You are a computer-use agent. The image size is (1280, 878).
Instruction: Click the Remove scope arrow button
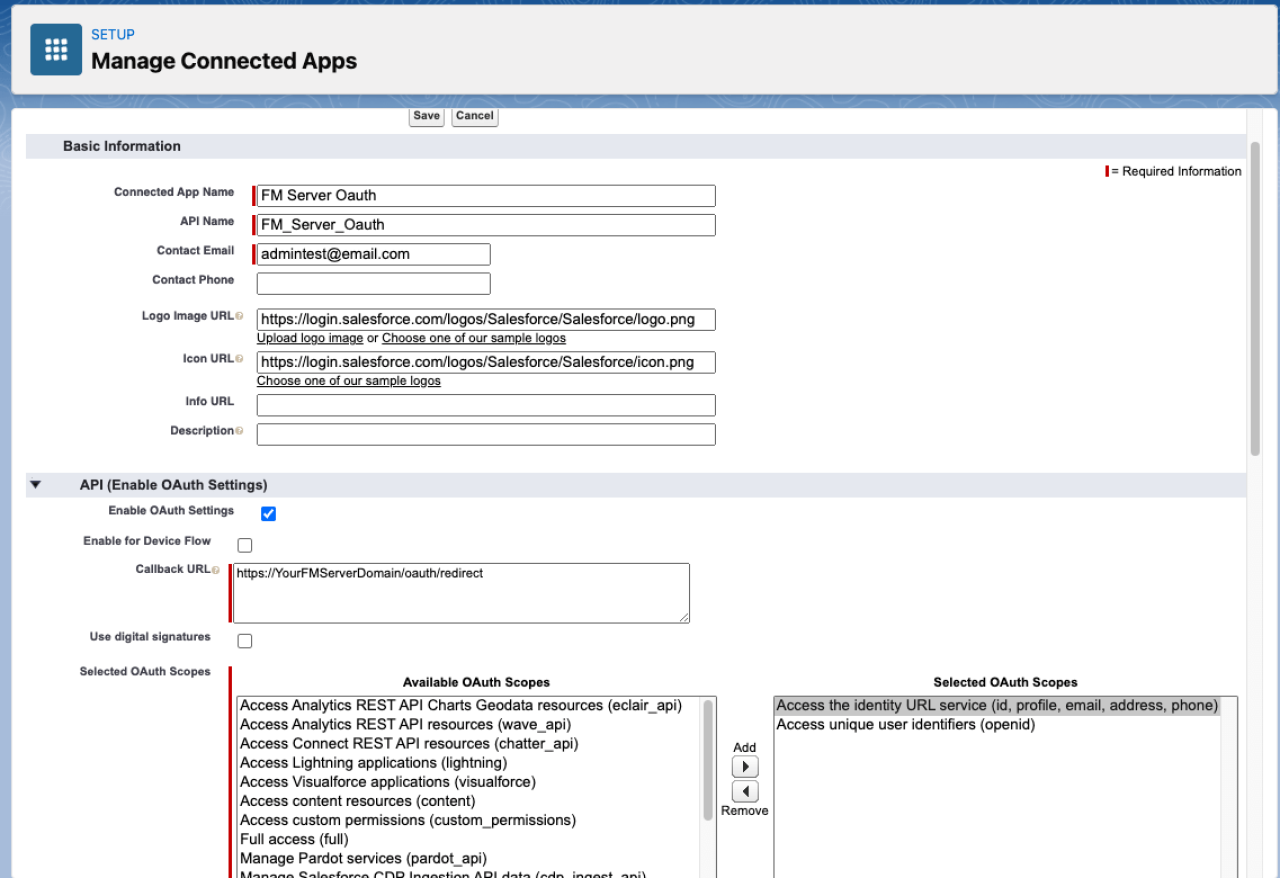745,792
